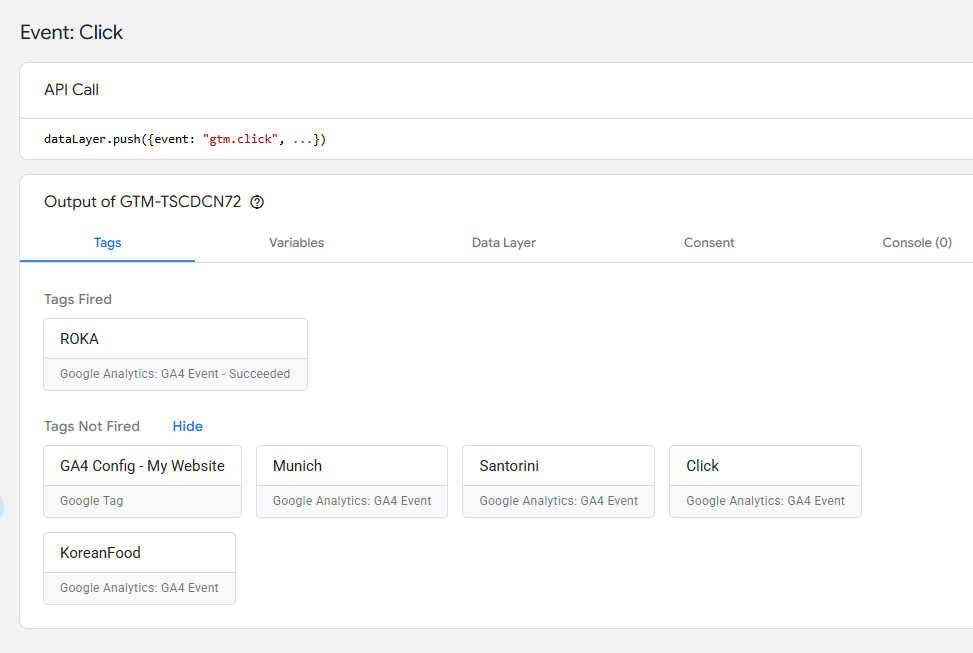Click the partial blue circle at left edge
The image size is (973, 653).
[x=2, y=507]
